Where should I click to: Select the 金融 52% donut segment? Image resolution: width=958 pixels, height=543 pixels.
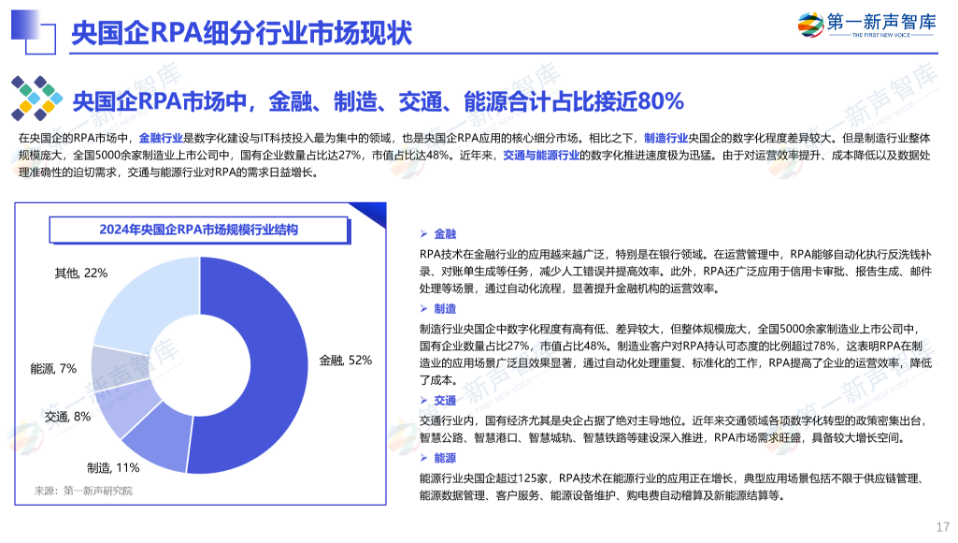tap(278, 366)
